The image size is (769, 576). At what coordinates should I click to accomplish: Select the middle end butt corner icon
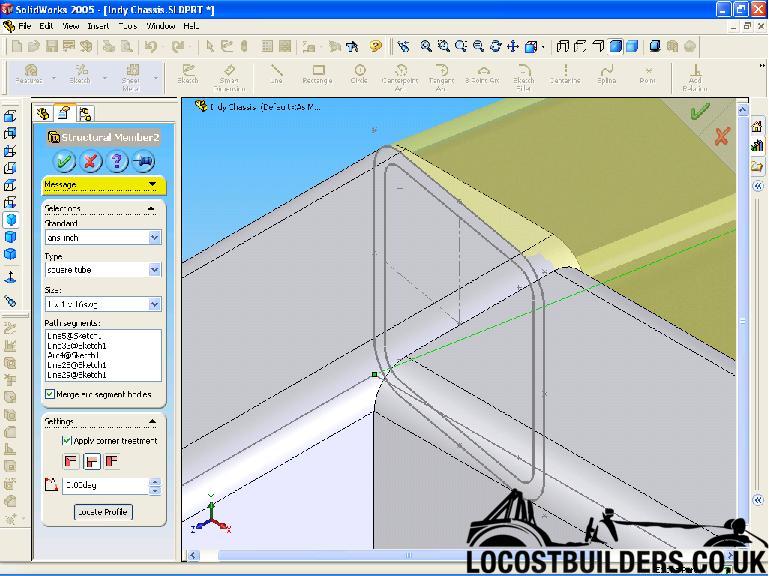pos(91,461)
